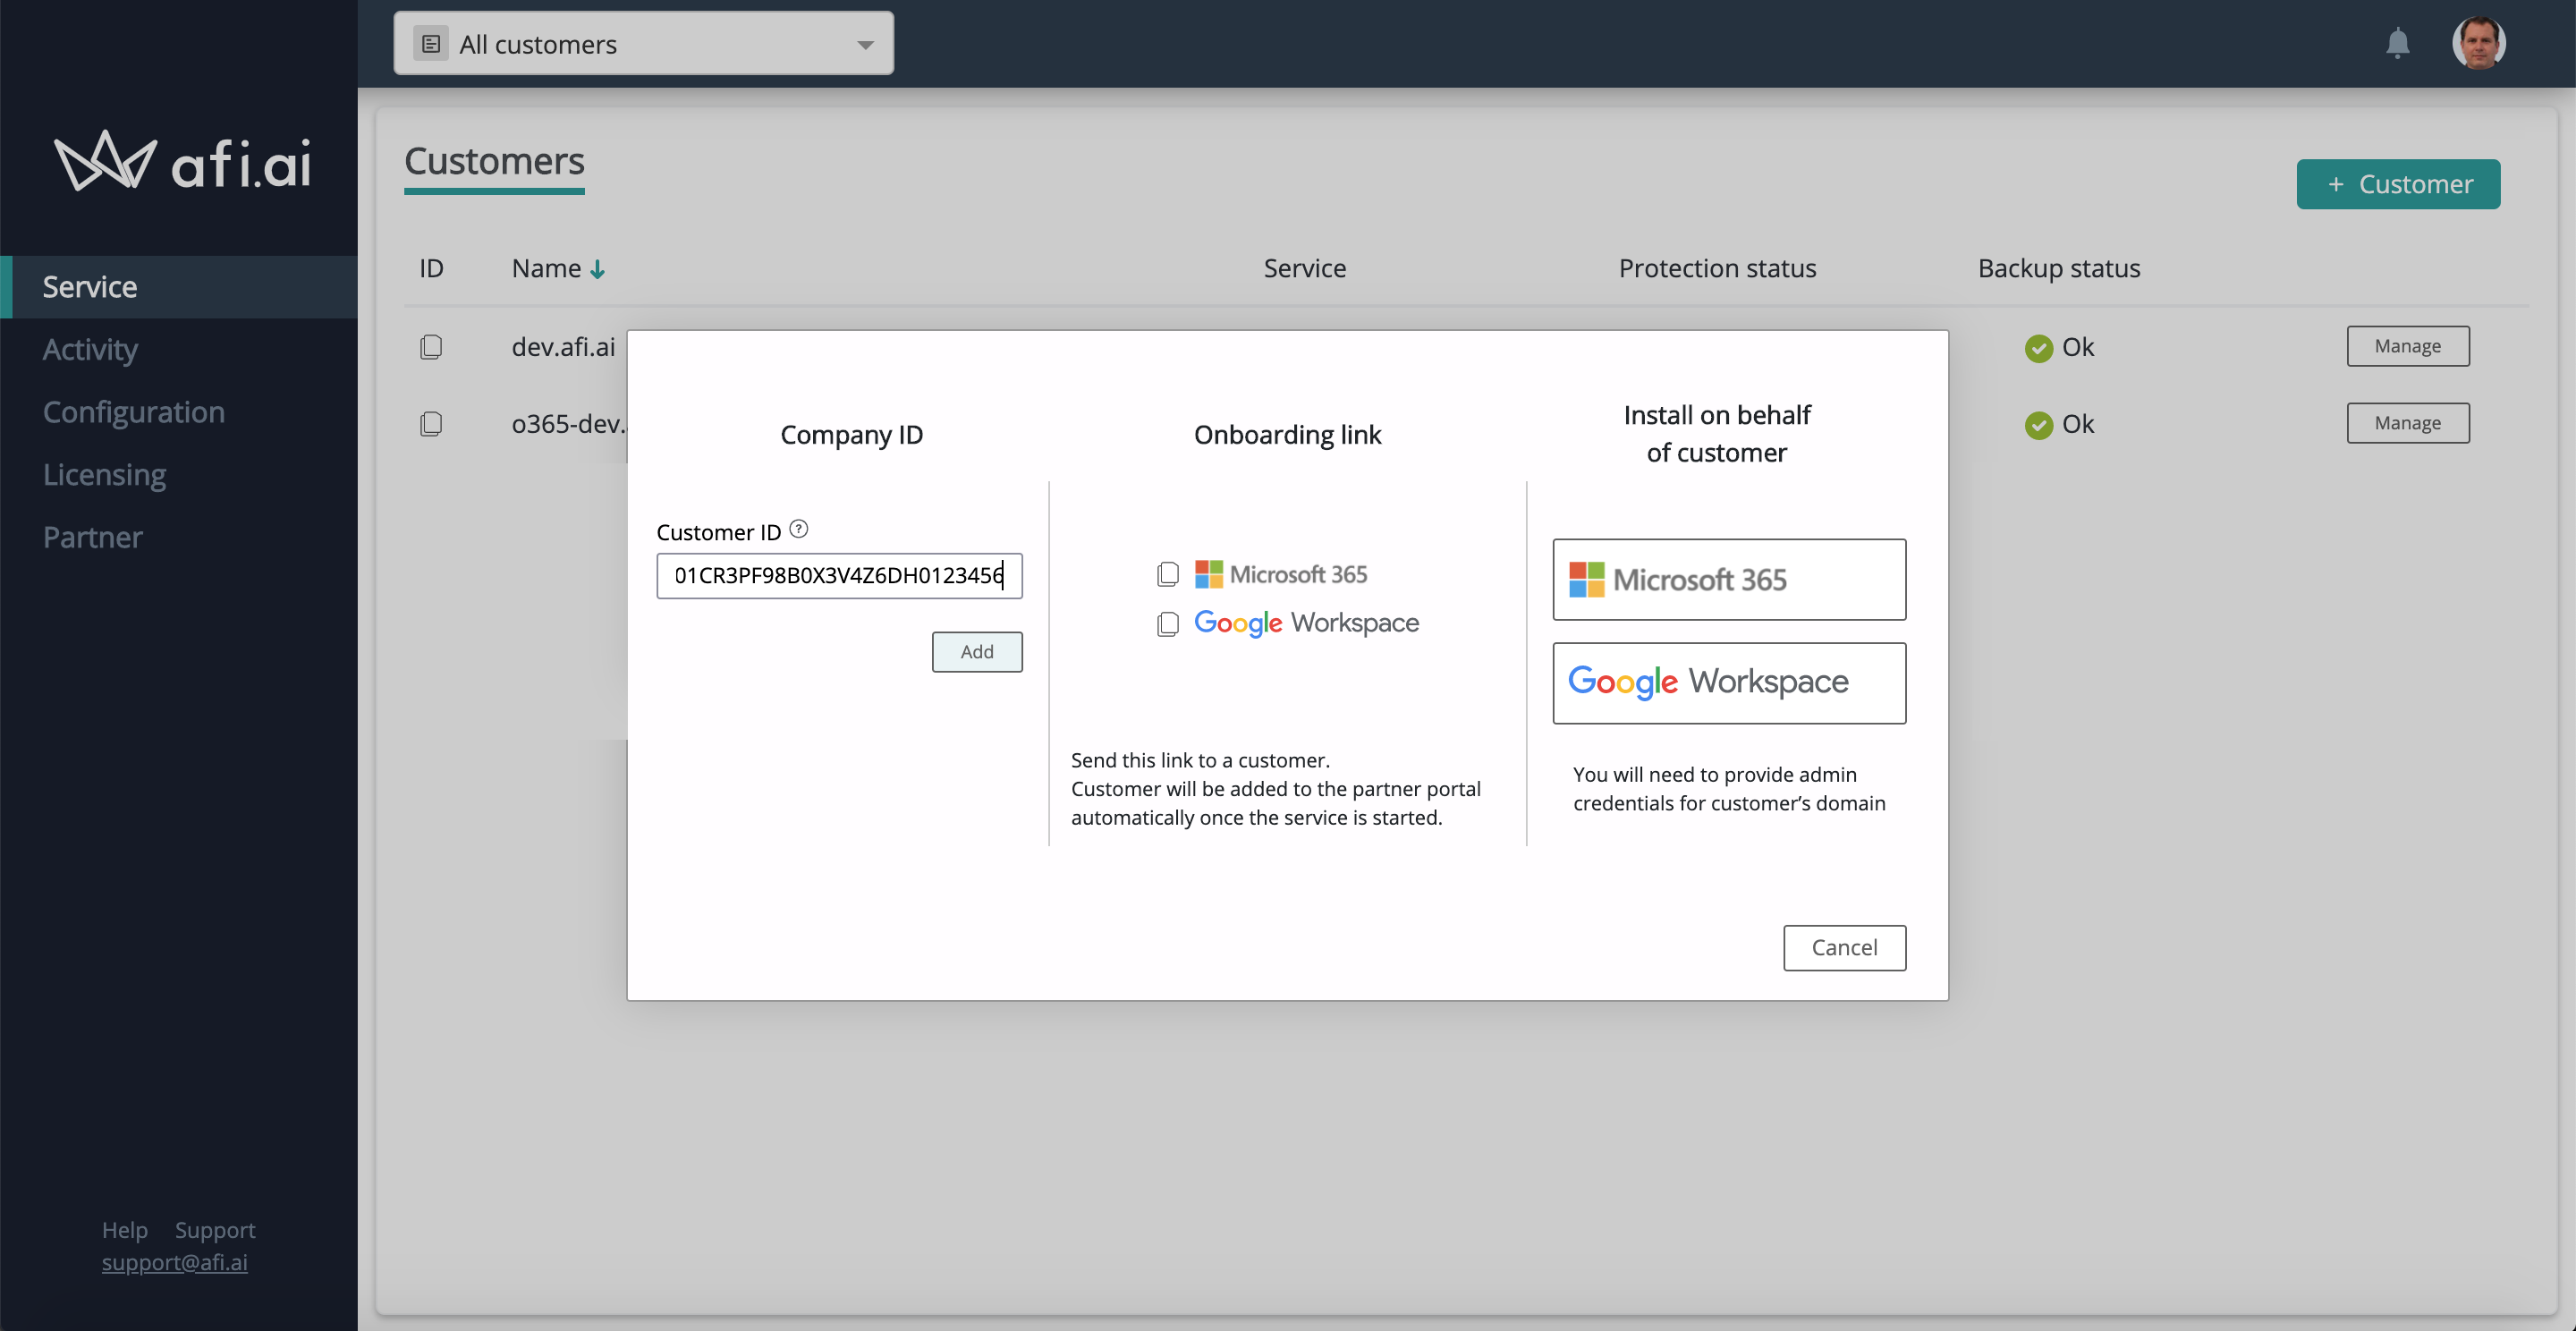The image size is (2576, 1331).
Task: Focus the Customer ID input field
Action: [x=839, y=576]
